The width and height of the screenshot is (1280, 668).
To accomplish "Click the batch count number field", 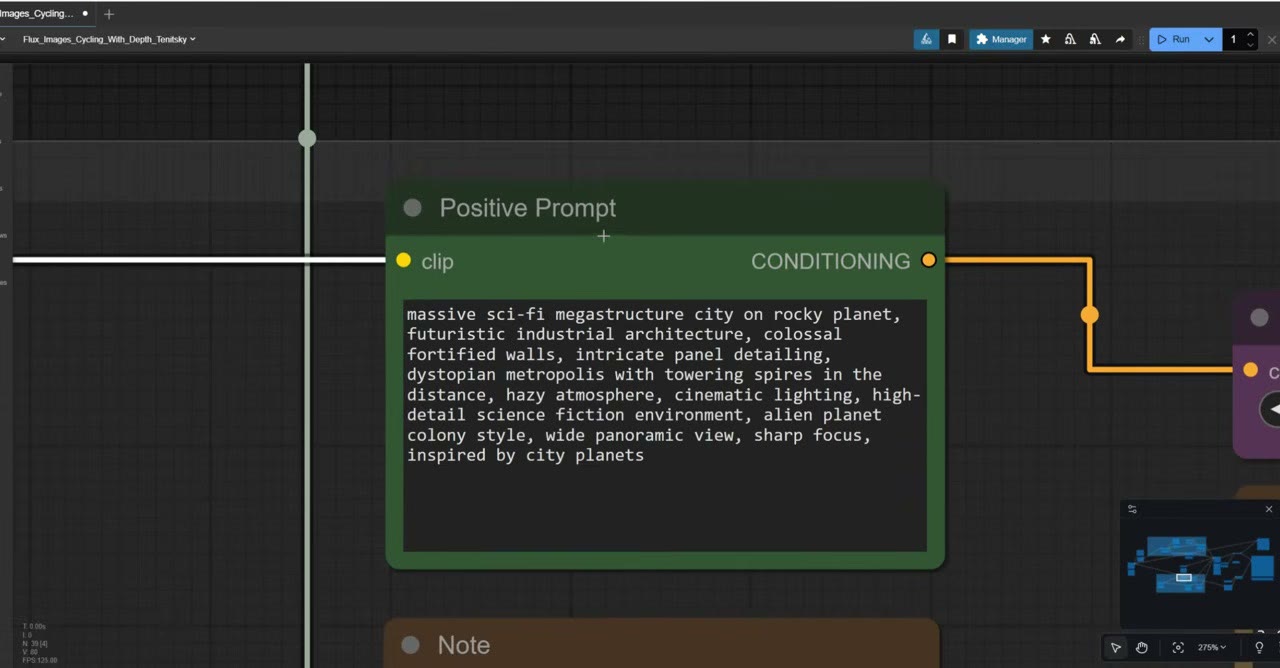I will click(1234, 39).
